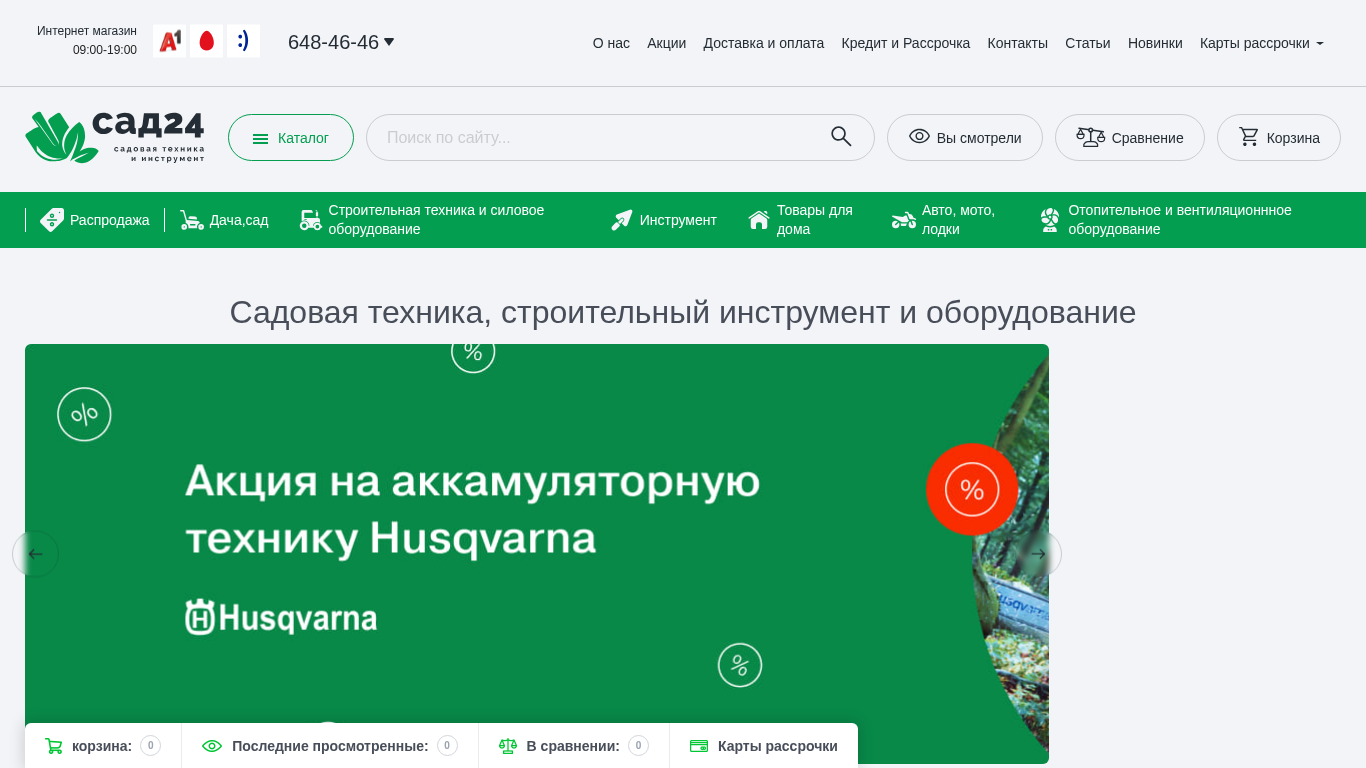Open the Новинки page
Viewport: 1366px width, 768px height.
tap(1155, 43)
